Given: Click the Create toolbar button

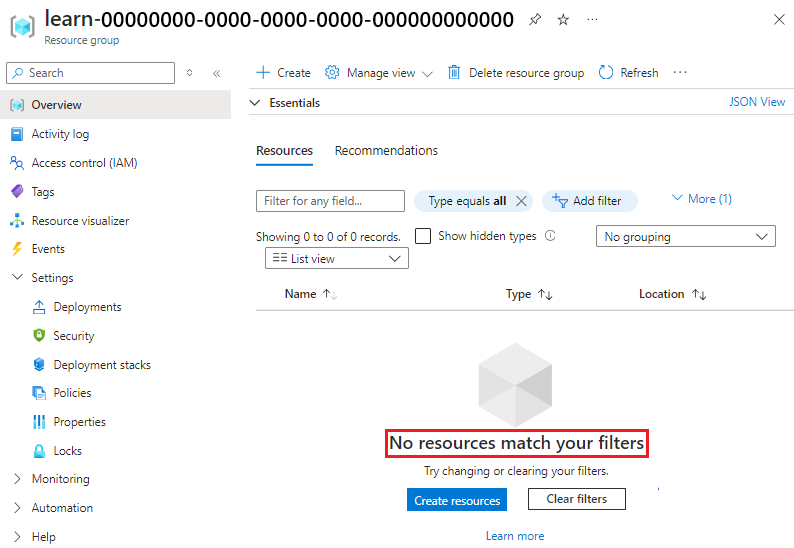Looking at the screenshot, I should tap(284, 73).
